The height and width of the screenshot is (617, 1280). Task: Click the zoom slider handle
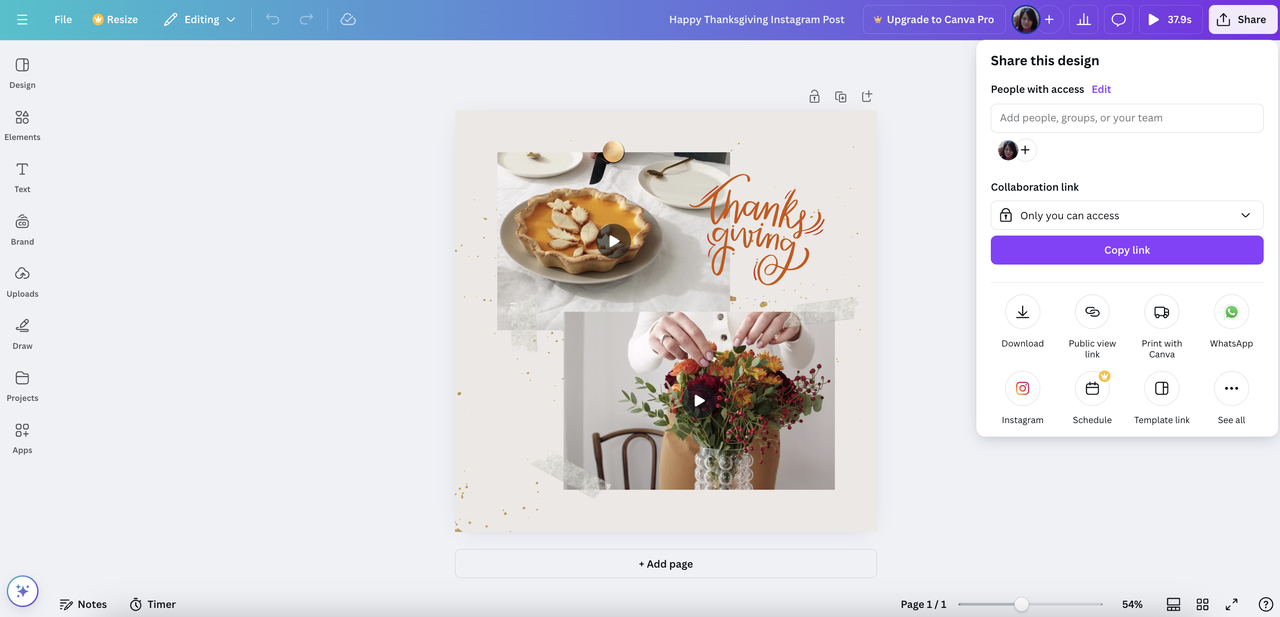pyautogui.click(x=1021, y=604)
